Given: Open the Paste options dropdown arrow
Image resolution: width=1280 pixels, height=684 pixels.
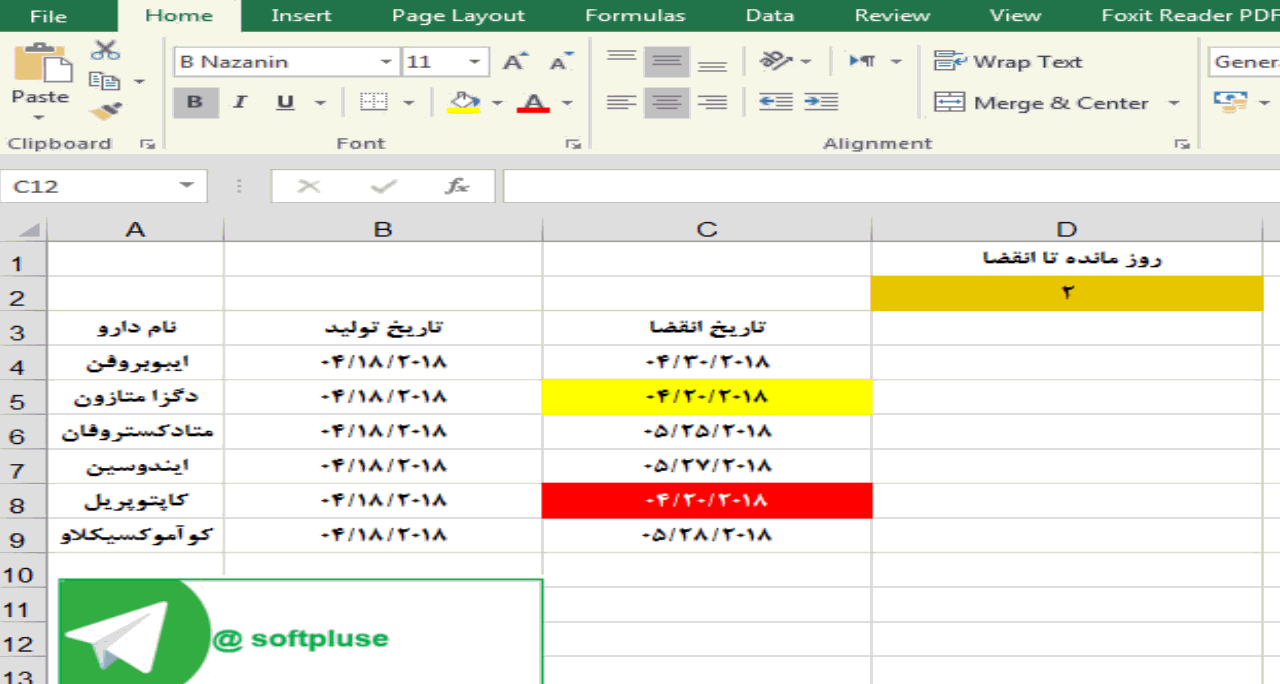Looking at the screenshot, I should pyautogui.click(x=41, y=117).
